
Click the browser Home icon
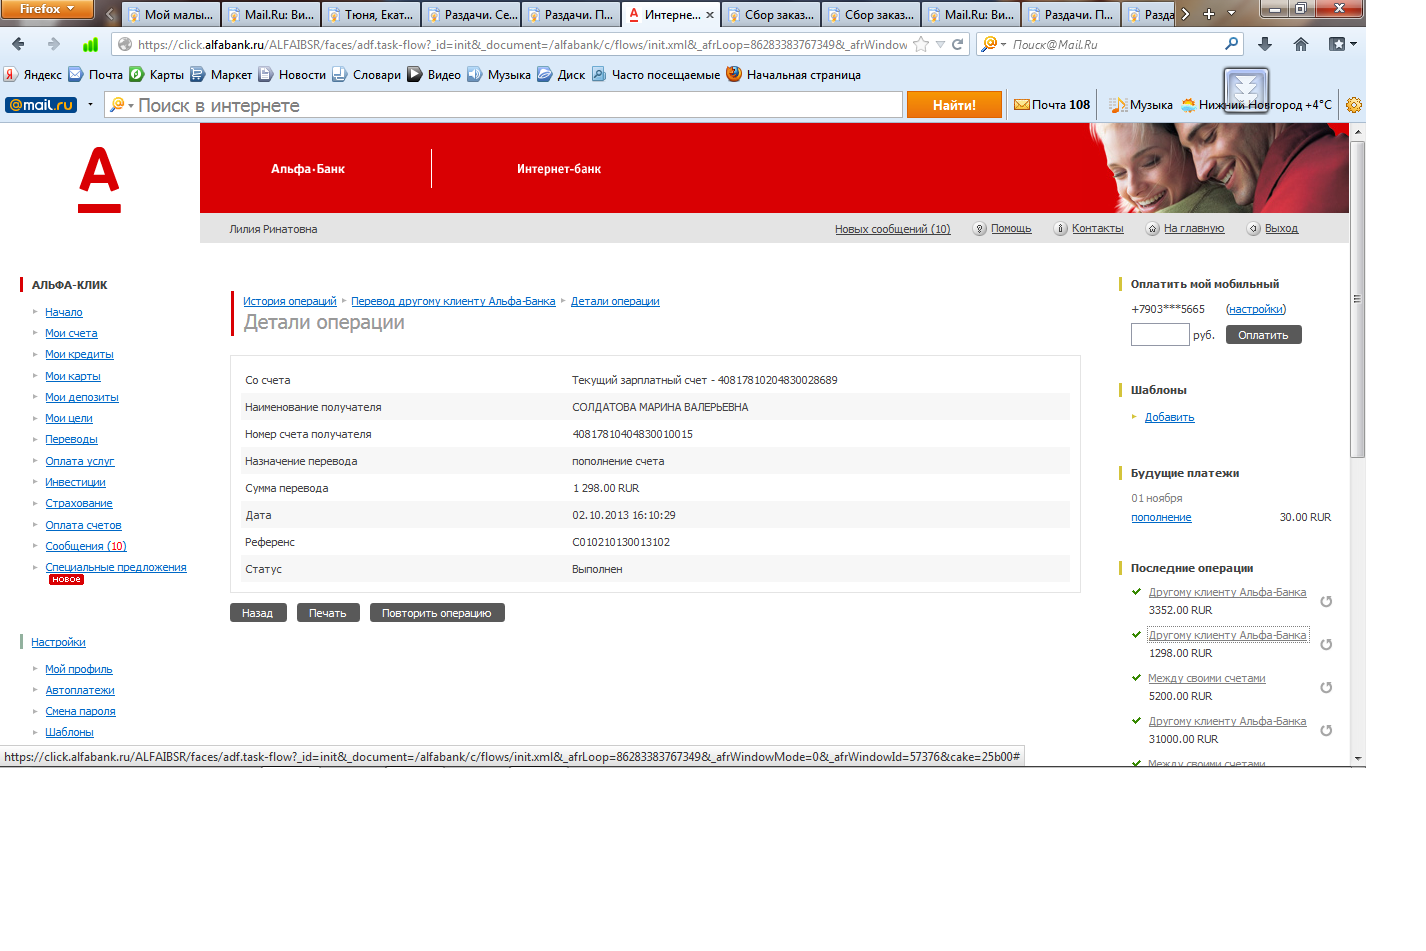coord(1301,44)
